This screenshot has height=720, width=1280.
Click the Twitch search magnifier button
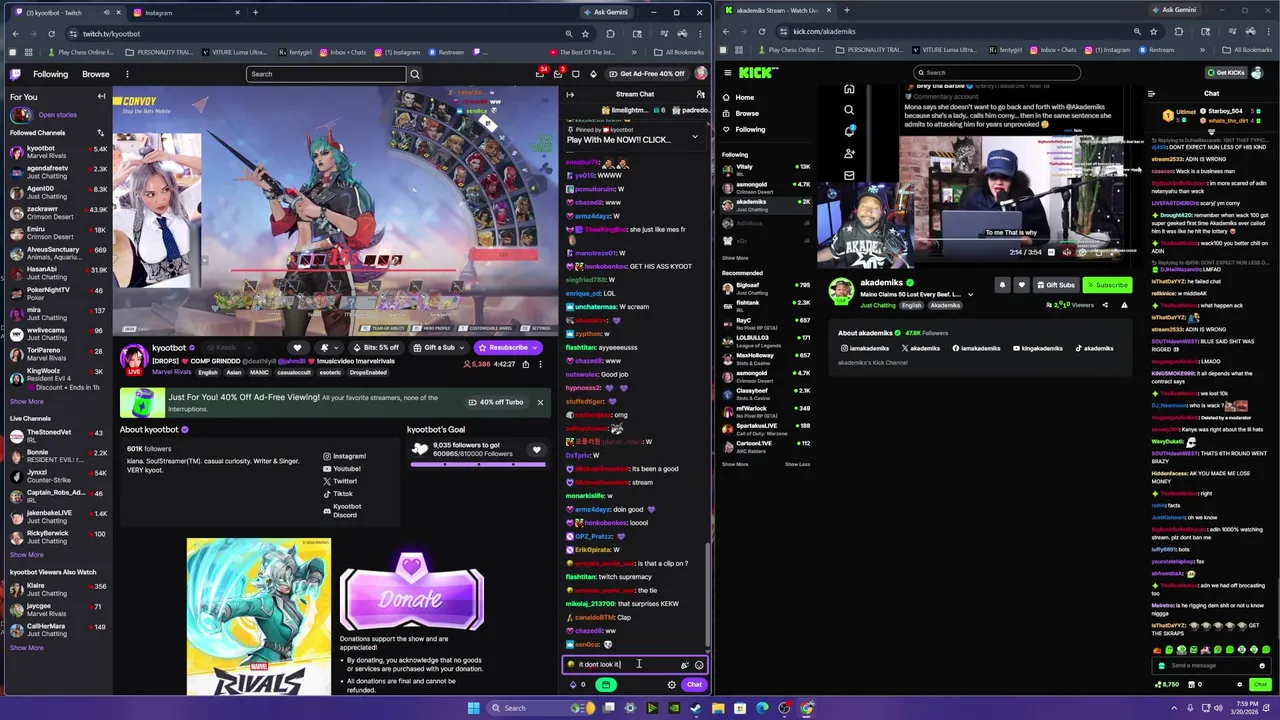click(x=414, y=74)
